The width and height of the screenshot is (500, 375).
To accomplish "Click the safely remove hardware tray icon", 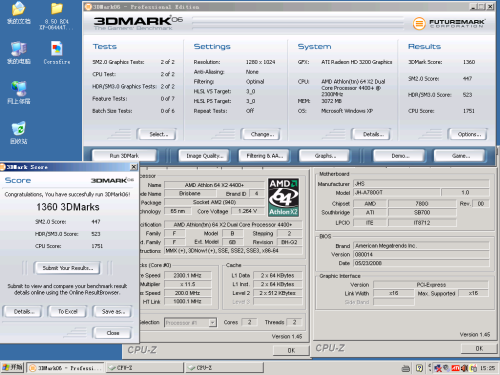I will [473, 368].
